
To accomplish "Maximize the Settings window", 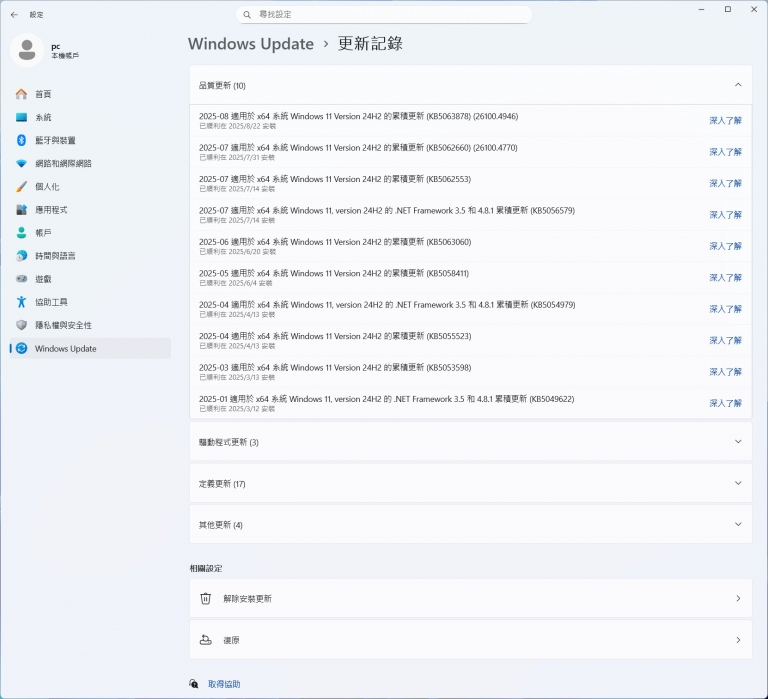I will click(728, 9).
